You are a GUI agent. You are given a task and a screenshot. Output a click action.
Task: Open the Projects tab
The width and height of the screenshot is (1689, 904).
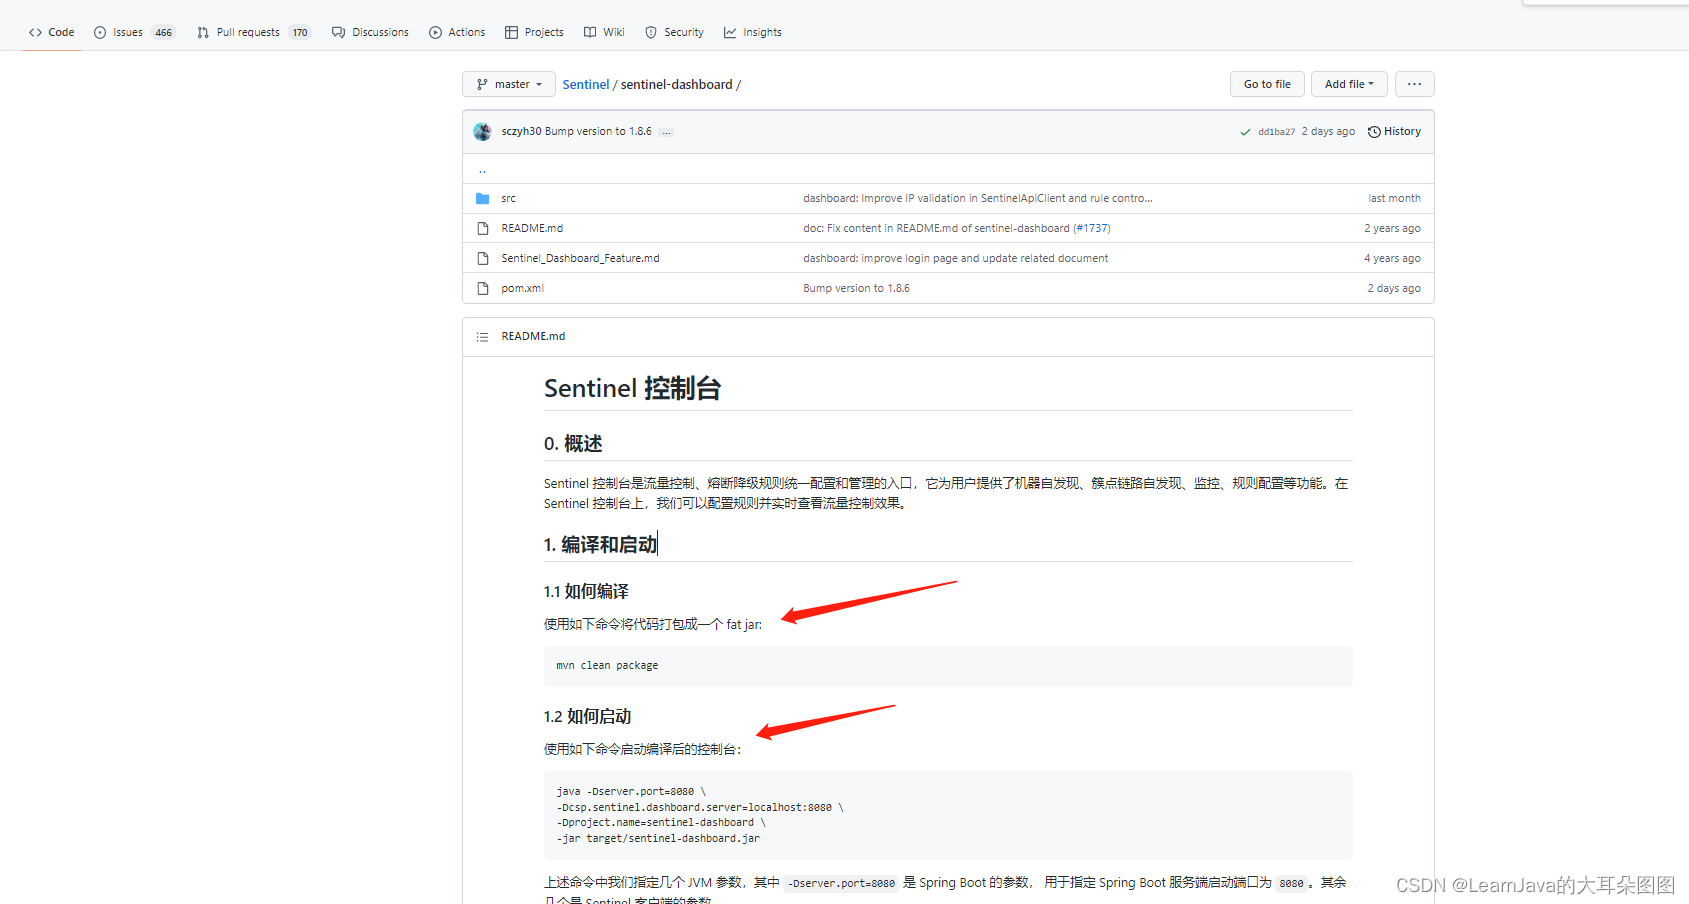[535, 32]
